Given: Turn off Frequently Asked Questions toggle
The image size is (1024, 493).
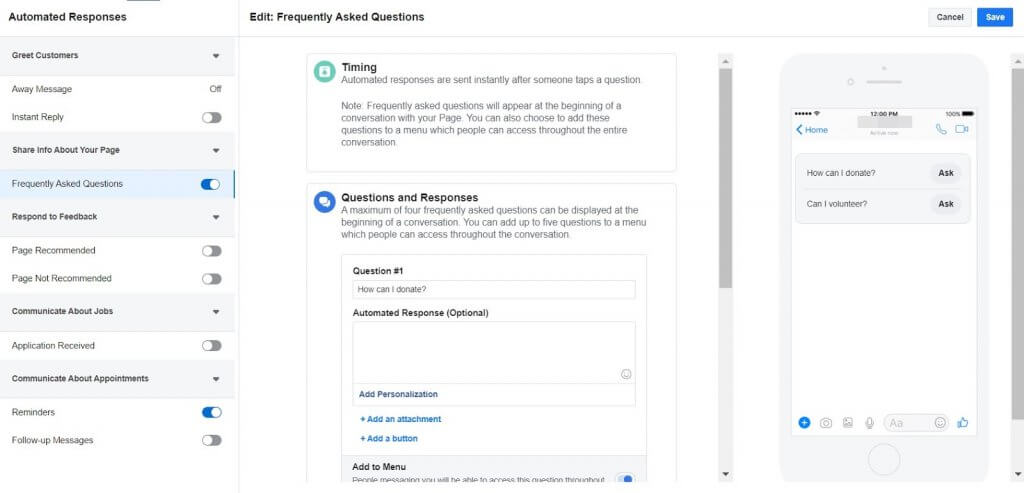Looking at the screenshot, I should (211, 184).
